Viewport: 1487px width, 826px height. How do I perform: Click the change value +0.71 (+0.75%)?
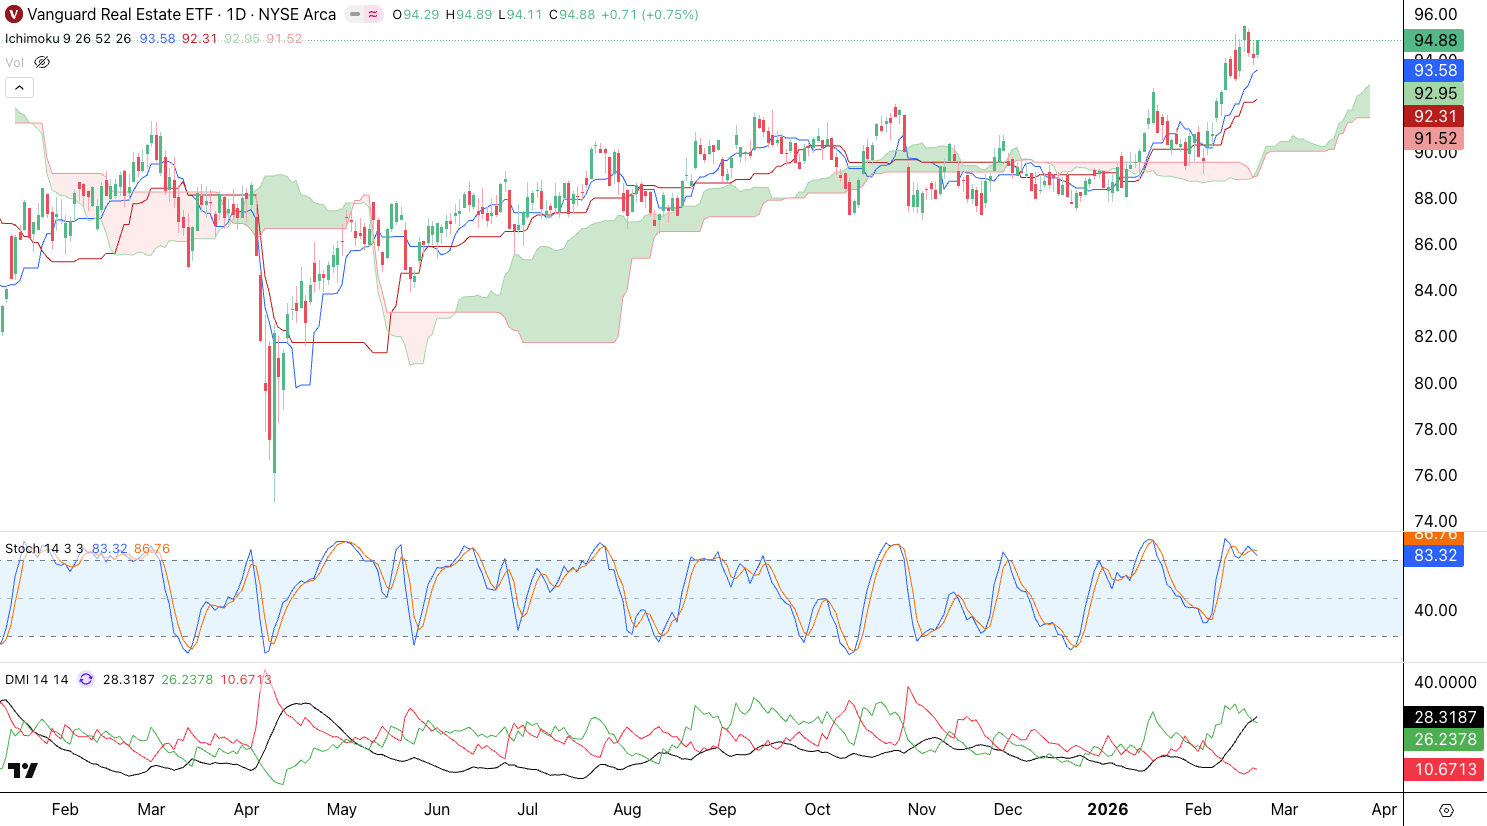pos(650,15)
